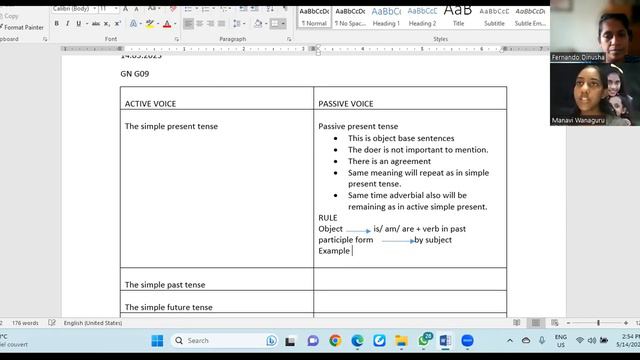Click the Text Effects icon
Screen dimensions: 640x360
pyautogui.click(x=133, y=24)
